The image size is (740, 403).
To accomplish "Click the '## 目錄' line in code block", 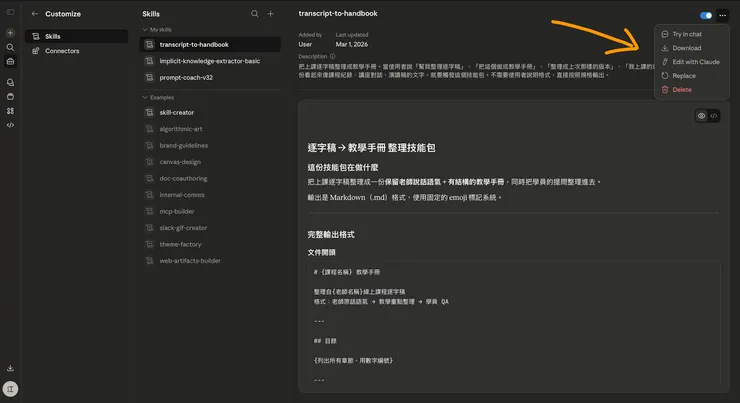I will coord(325,341).
